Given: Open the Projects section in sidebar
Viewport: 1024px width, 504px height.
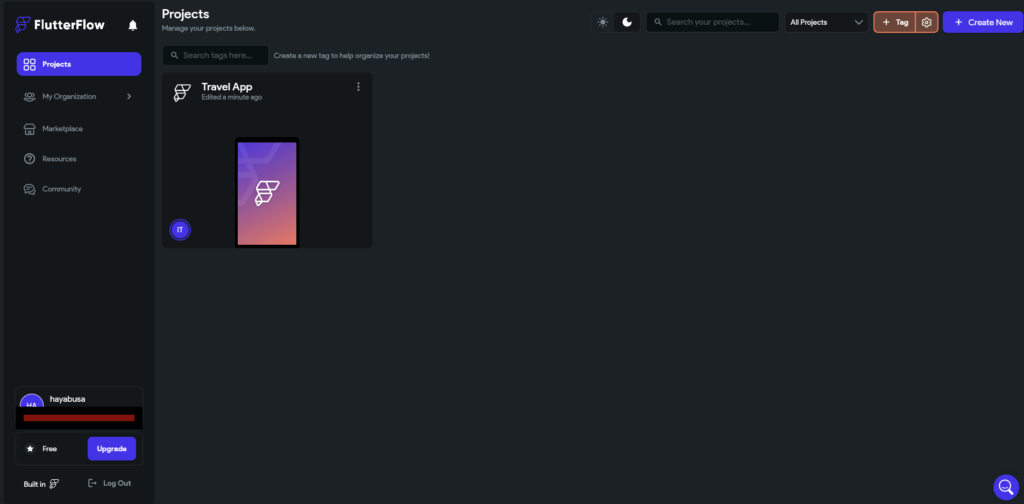Looking at the screenshot, I should [79, 64].
